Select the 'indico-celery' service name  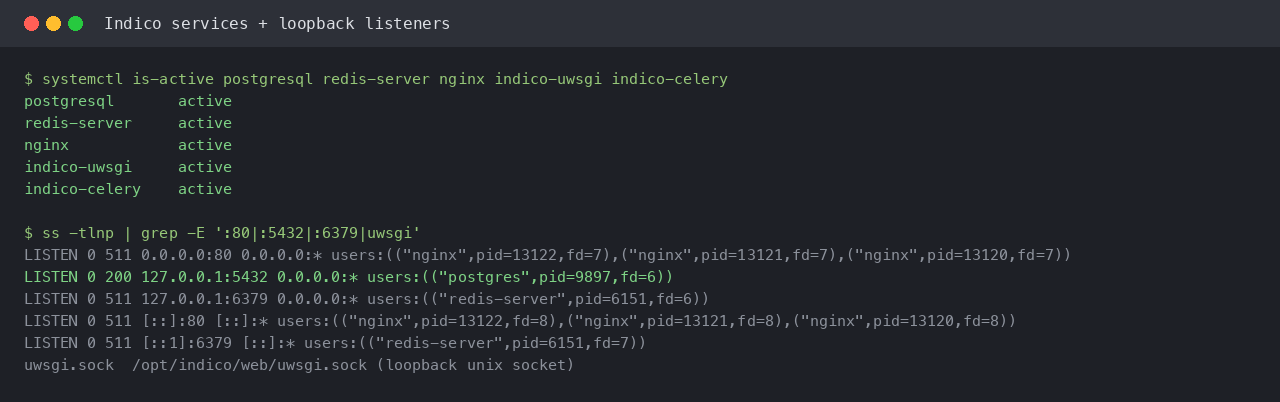pos(83,189)
